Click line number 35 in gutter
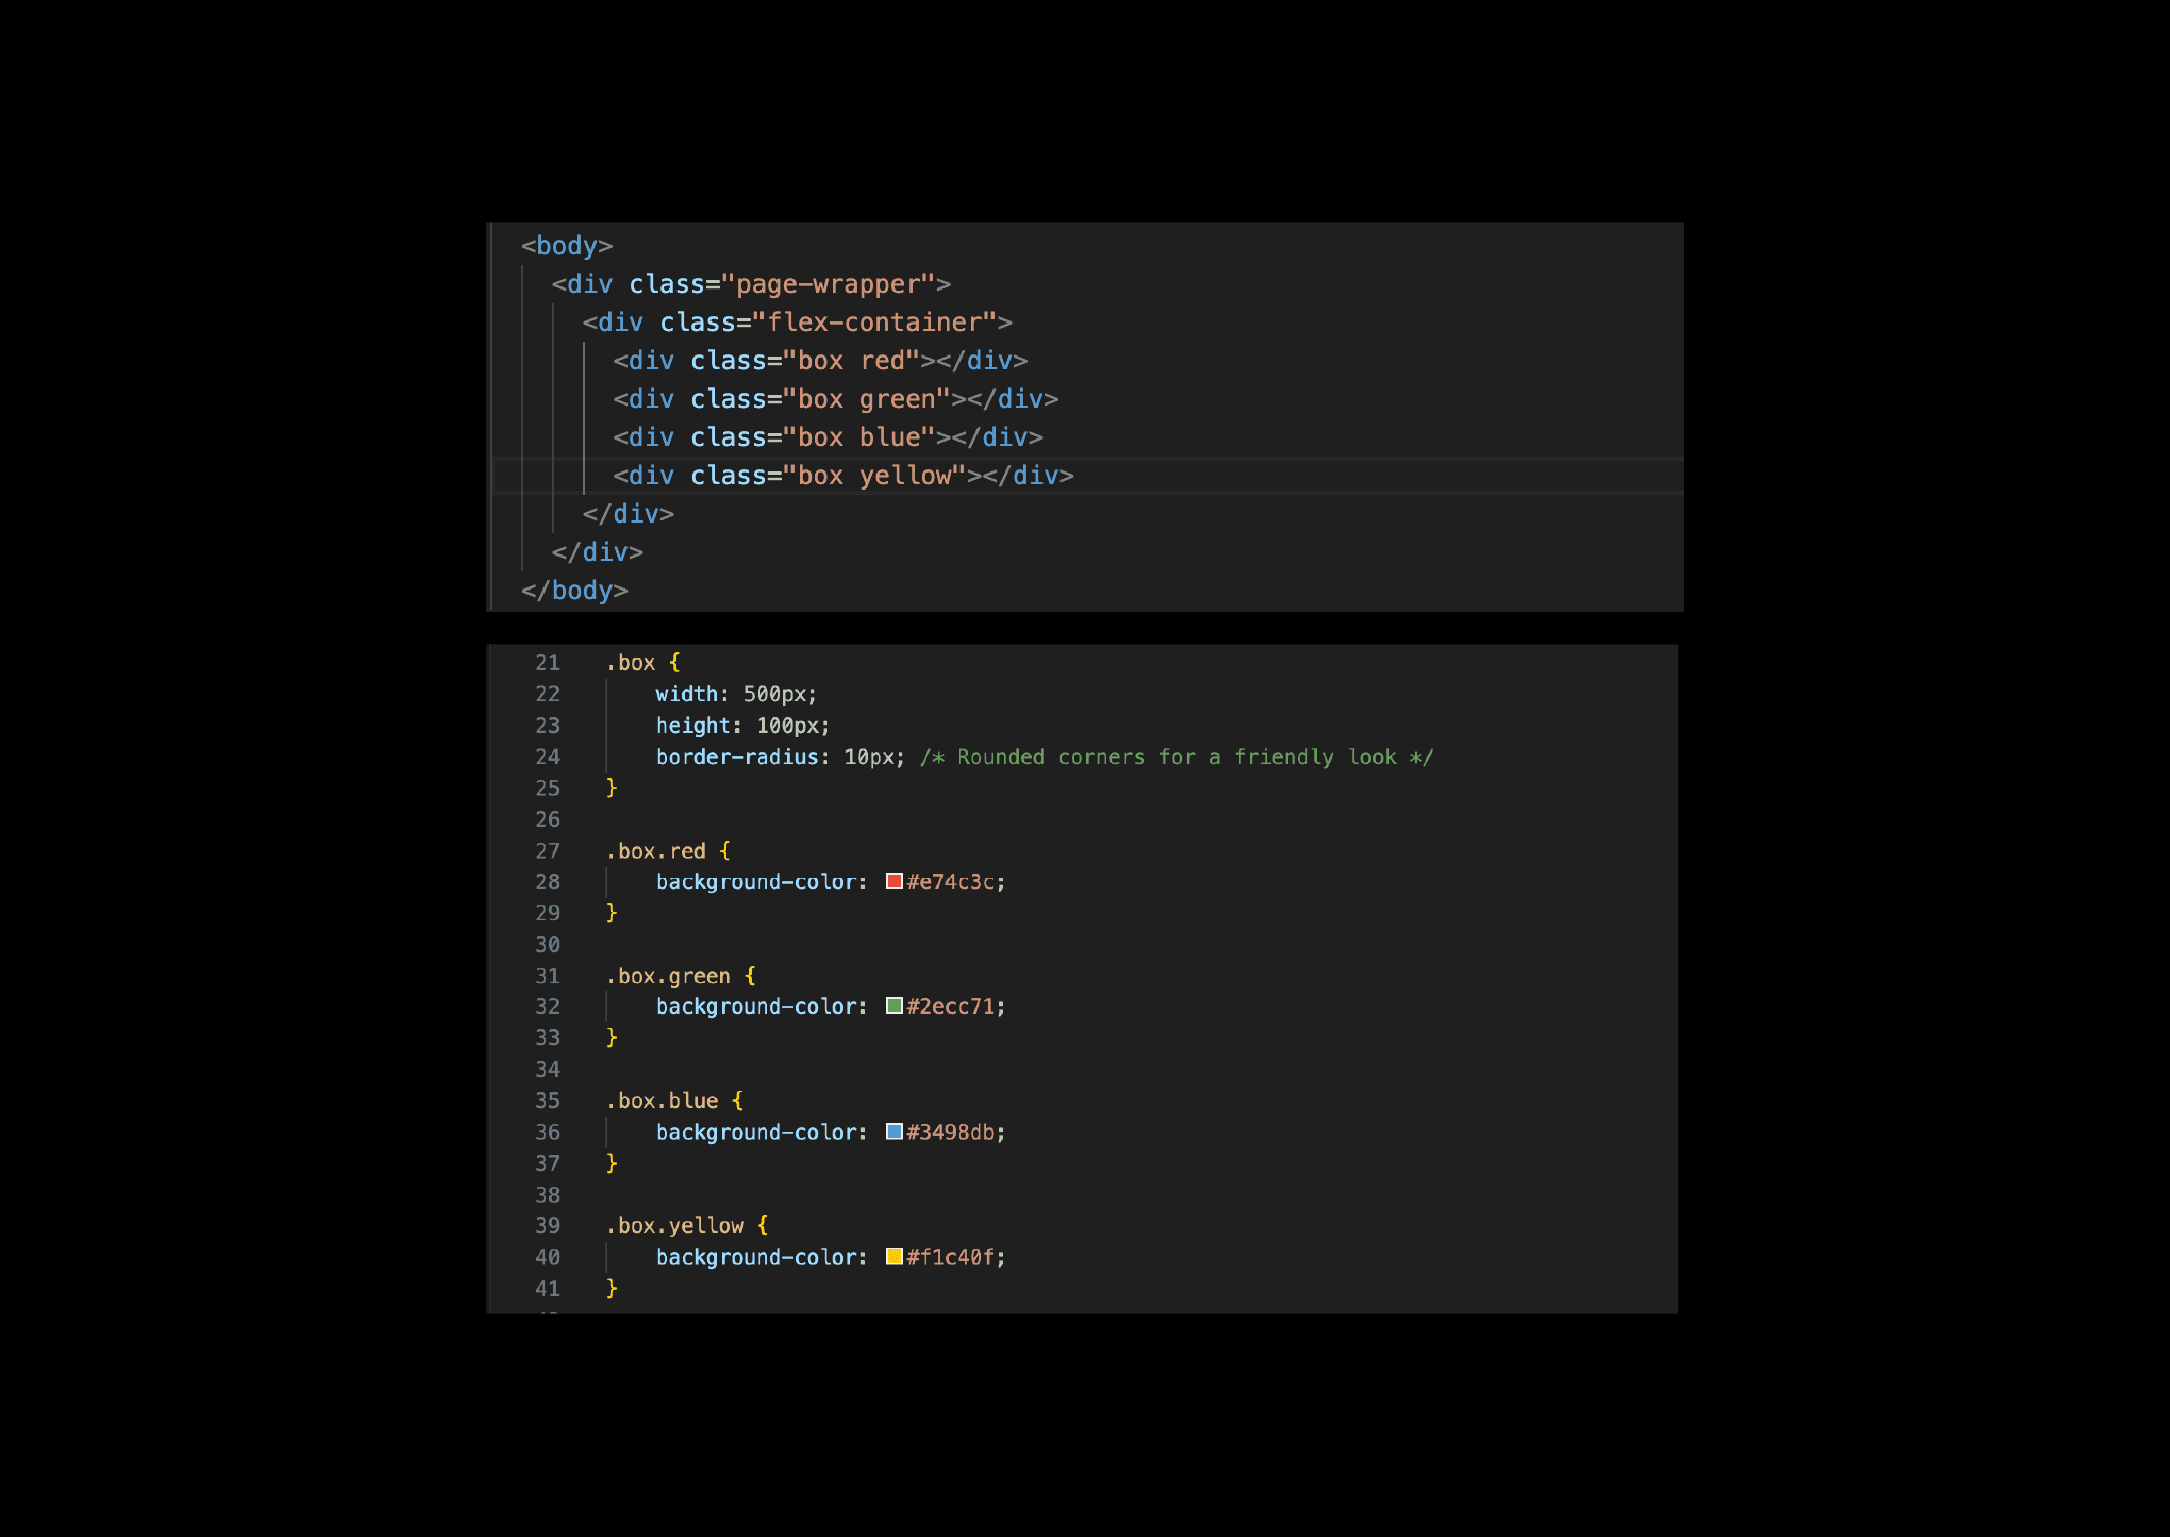Screen dimensions: 2170x1537 click(547, 1100)
